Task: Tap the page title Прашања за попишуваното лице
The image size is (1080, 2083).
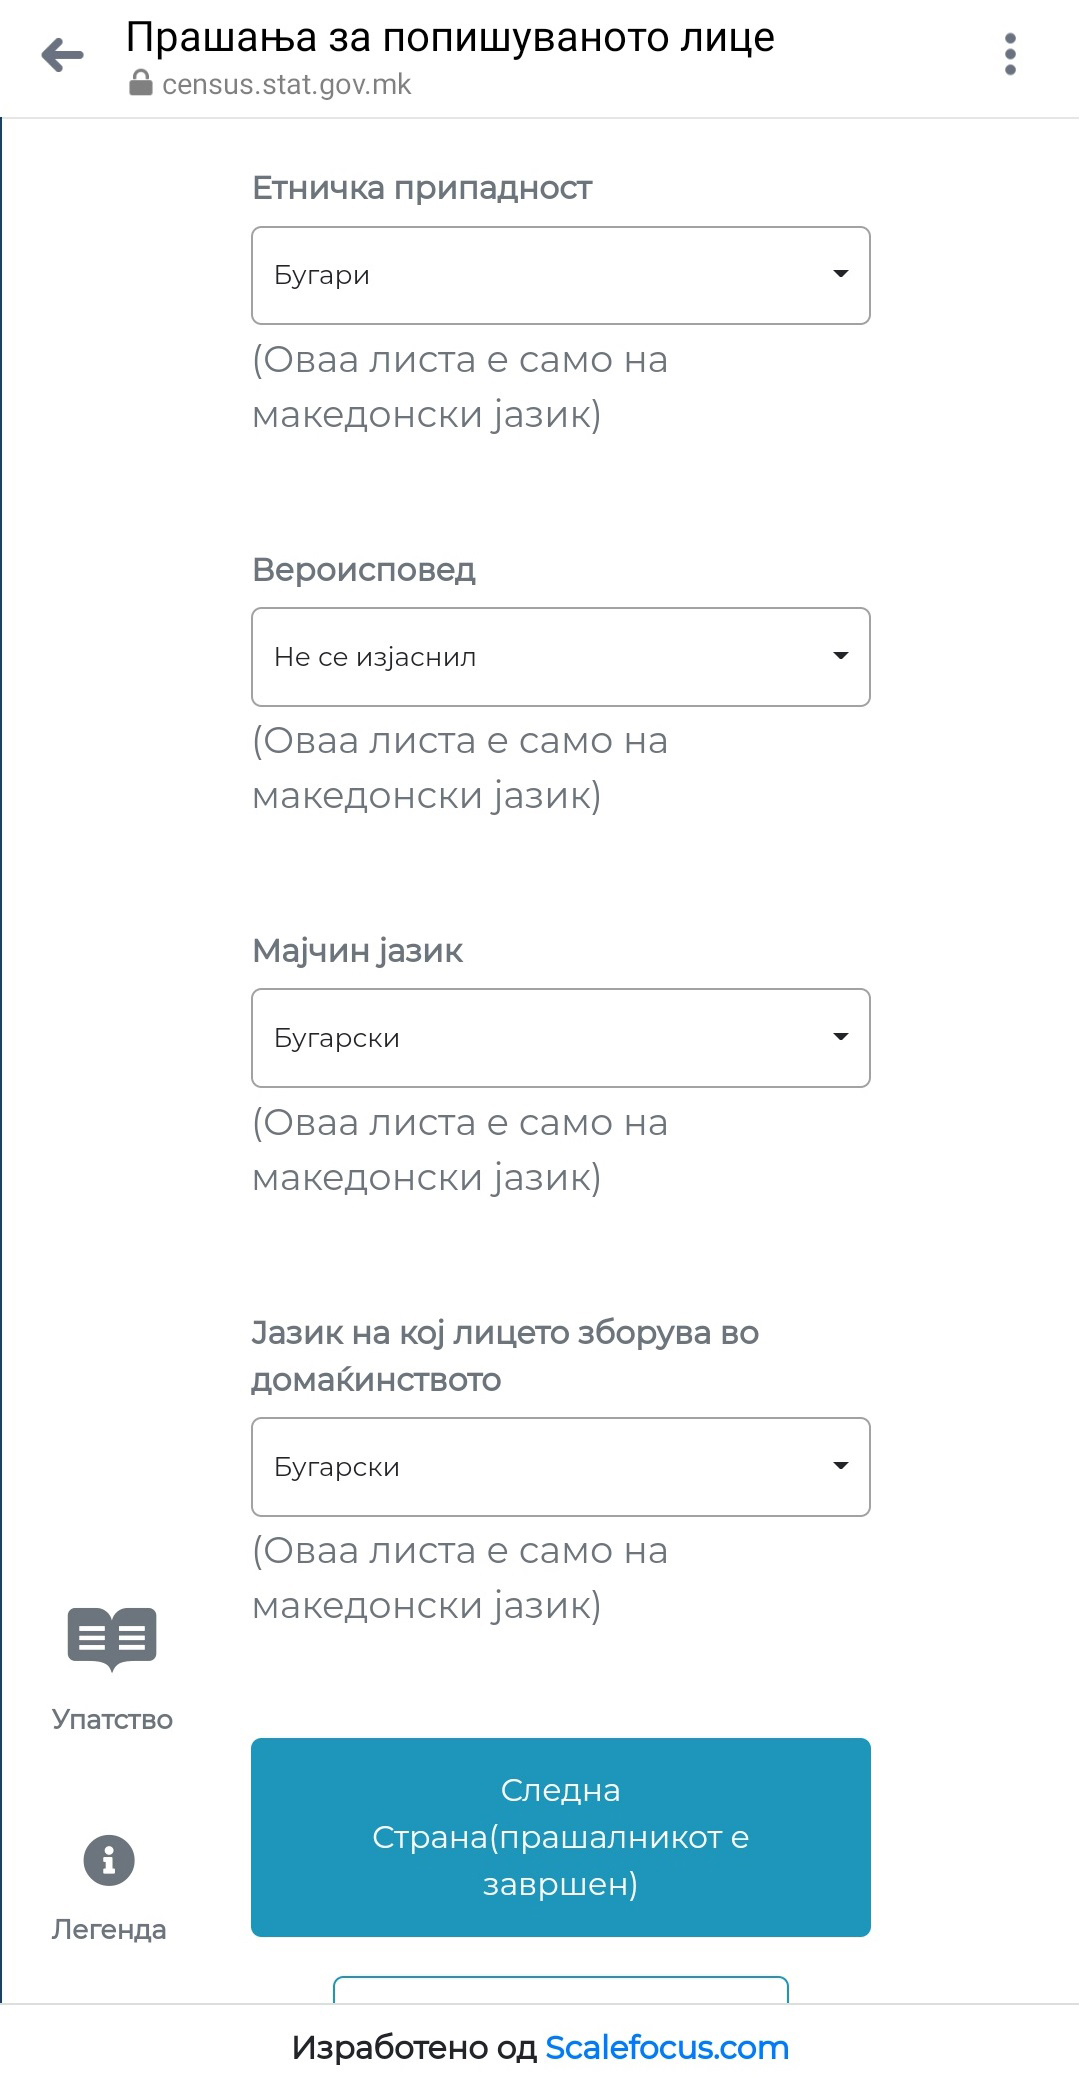Action: tap(450, 38)
